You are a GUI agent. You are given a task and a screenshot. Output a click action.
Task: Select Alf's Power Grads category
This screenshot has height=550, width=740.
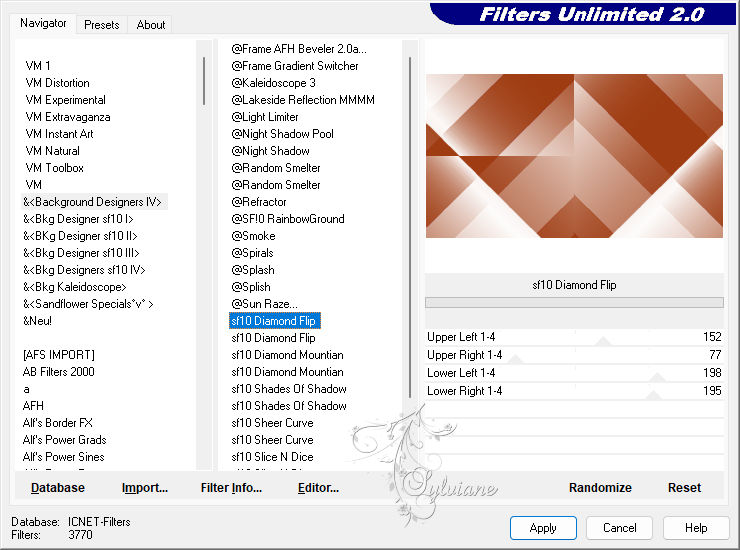click(64, 440)
